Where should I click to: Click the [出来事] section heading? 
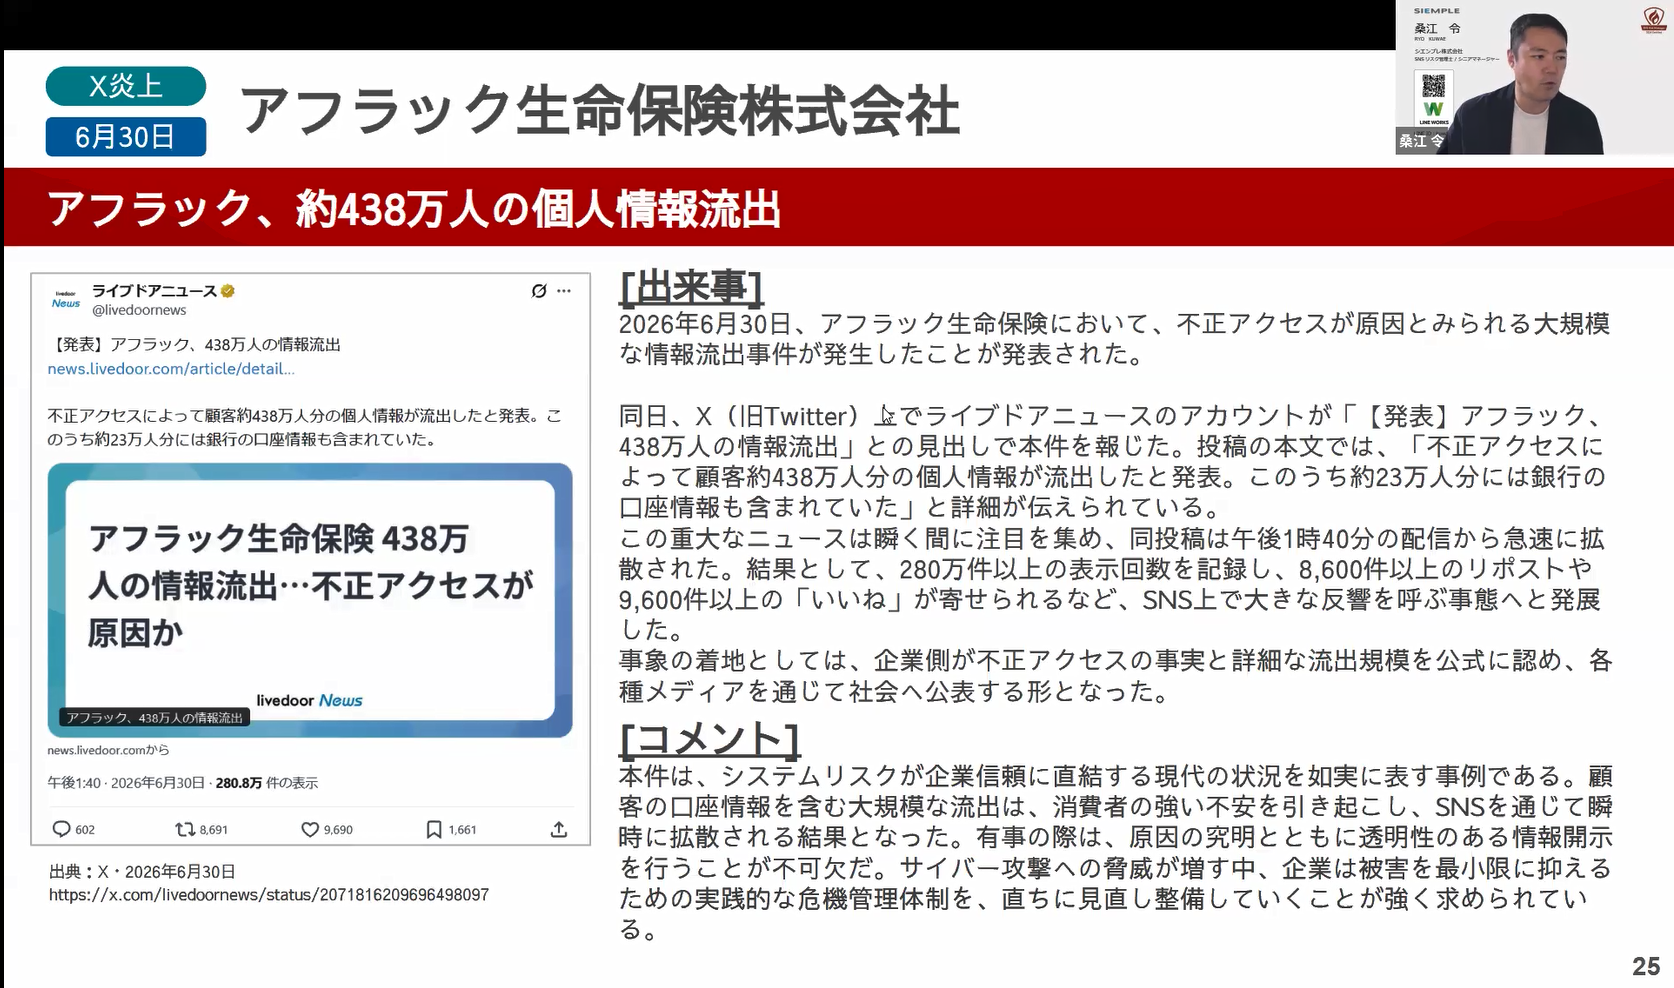tap(691, 289)
